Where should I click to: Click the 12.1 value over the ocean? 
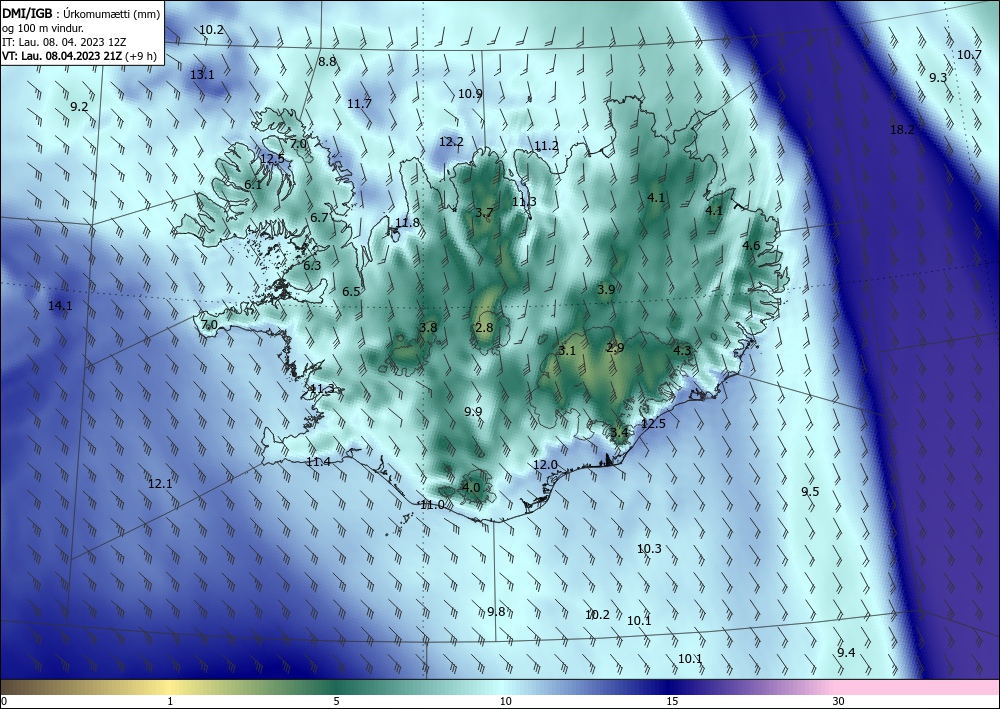[x=160, y=484]
